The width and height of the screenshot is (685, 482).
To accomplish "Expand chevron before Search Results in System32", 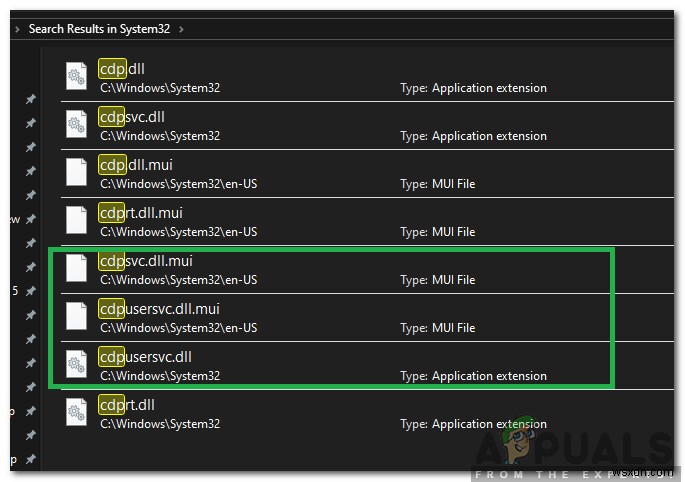I will click(x=17, y=29).
